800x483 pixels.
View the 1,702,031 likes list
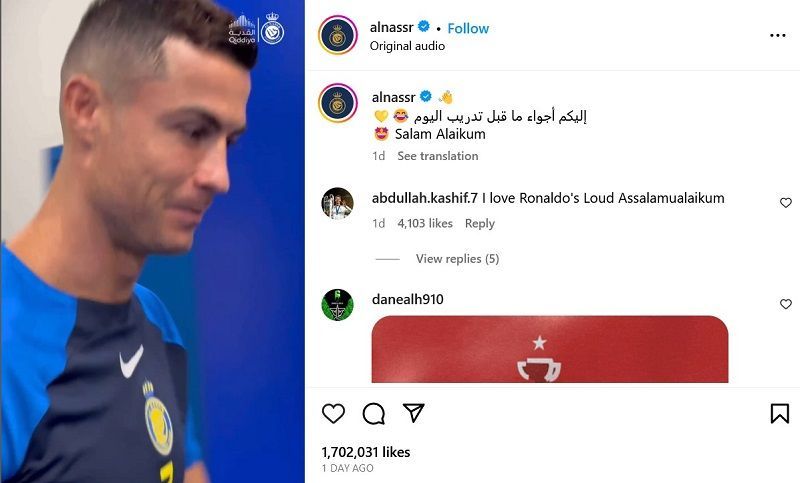tap(365, 452)
